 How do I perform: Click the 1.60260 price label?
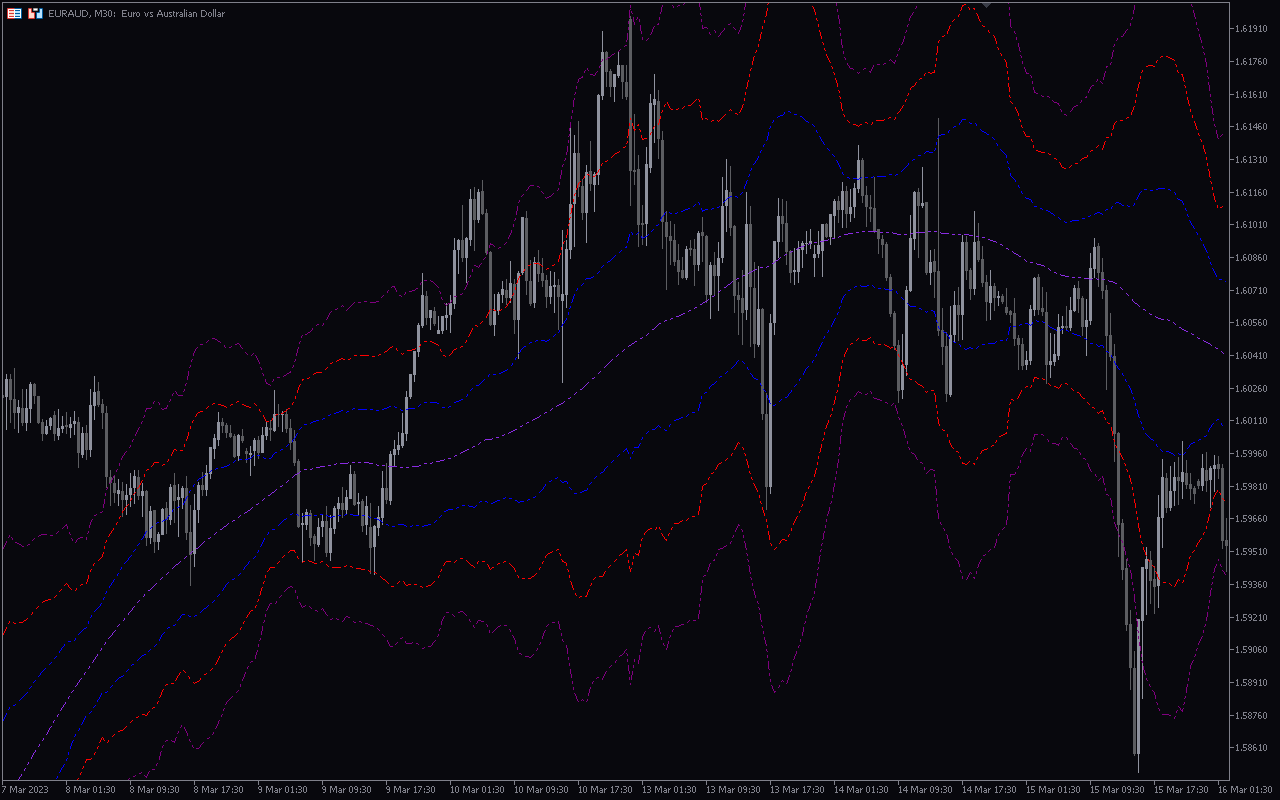coord(1252,389)
